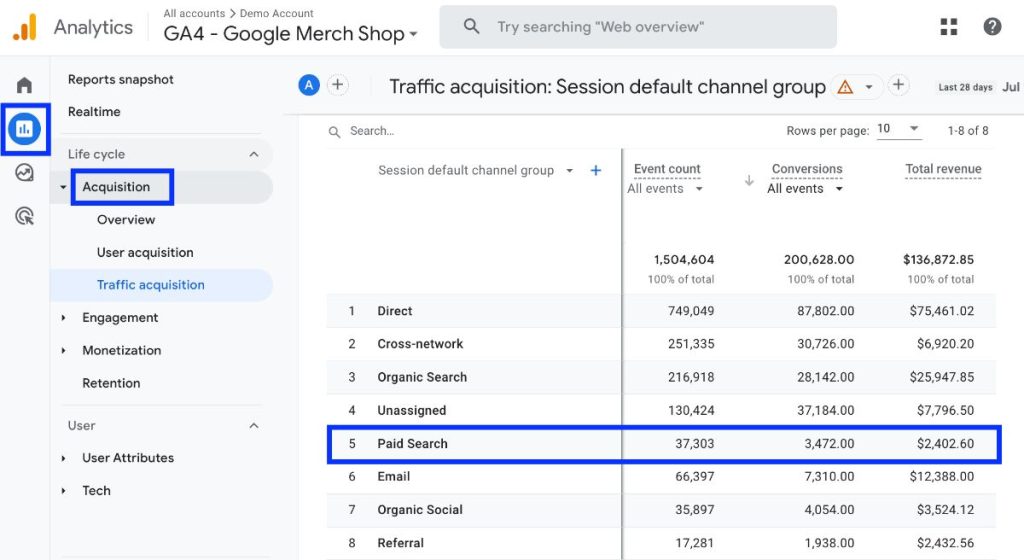Expand the Engagement menu item

(120, 318)
